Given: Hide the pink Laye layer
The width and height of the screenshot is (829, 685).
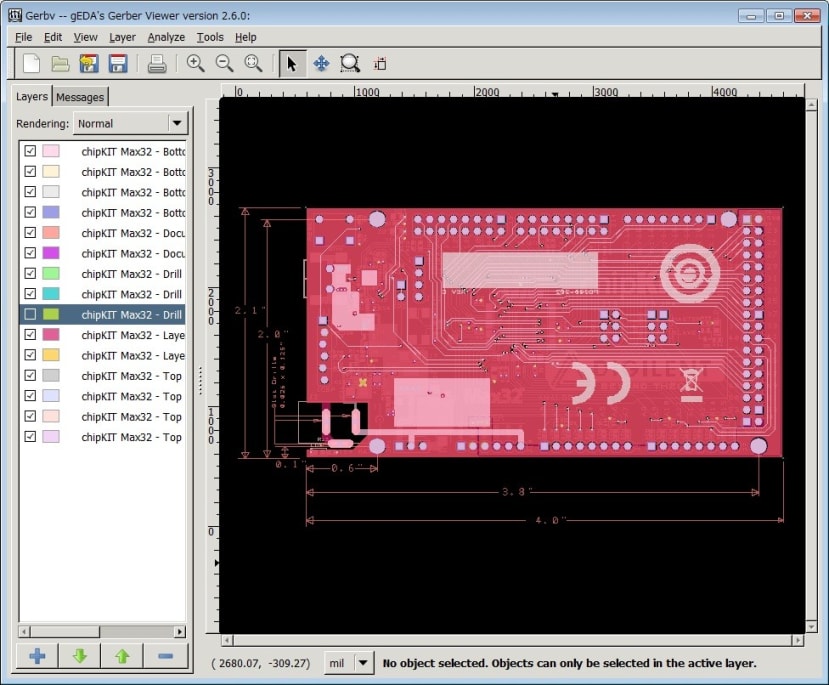Looking at the screenshot, I should 30,335.
